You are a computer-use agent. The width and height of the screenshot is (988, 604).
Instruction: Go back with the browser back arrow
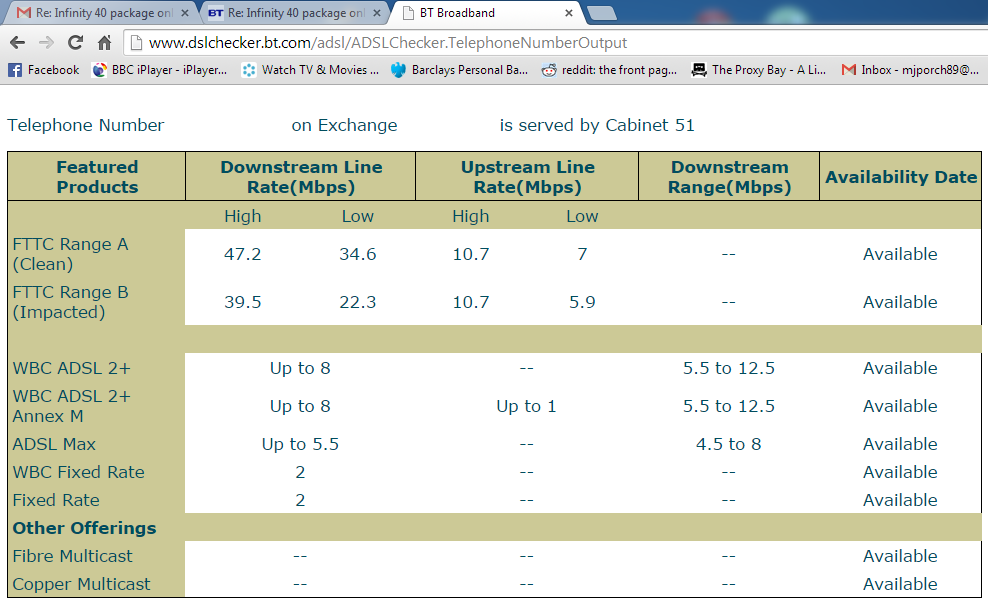click(18, 43)
